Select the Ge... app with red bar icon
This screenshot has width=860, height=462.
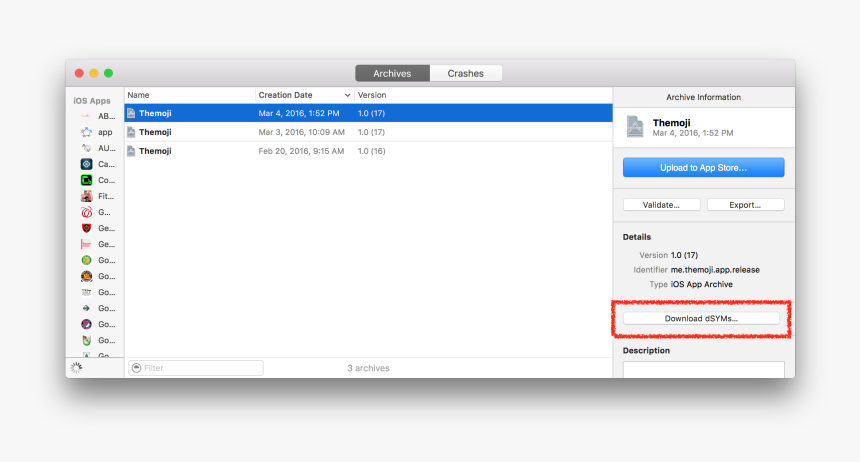coord(97,244)
